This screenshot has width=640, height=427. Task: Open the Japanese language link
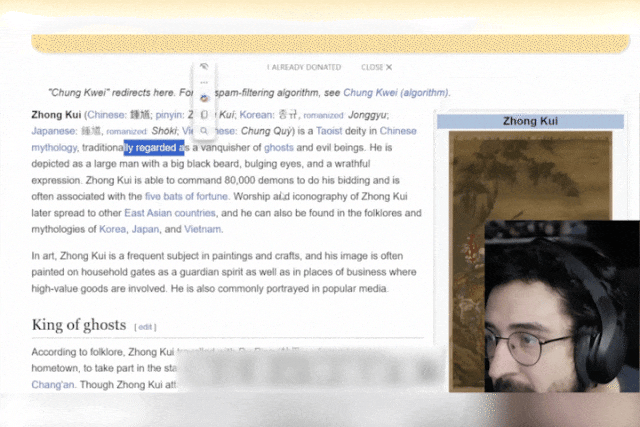(53, 131)
